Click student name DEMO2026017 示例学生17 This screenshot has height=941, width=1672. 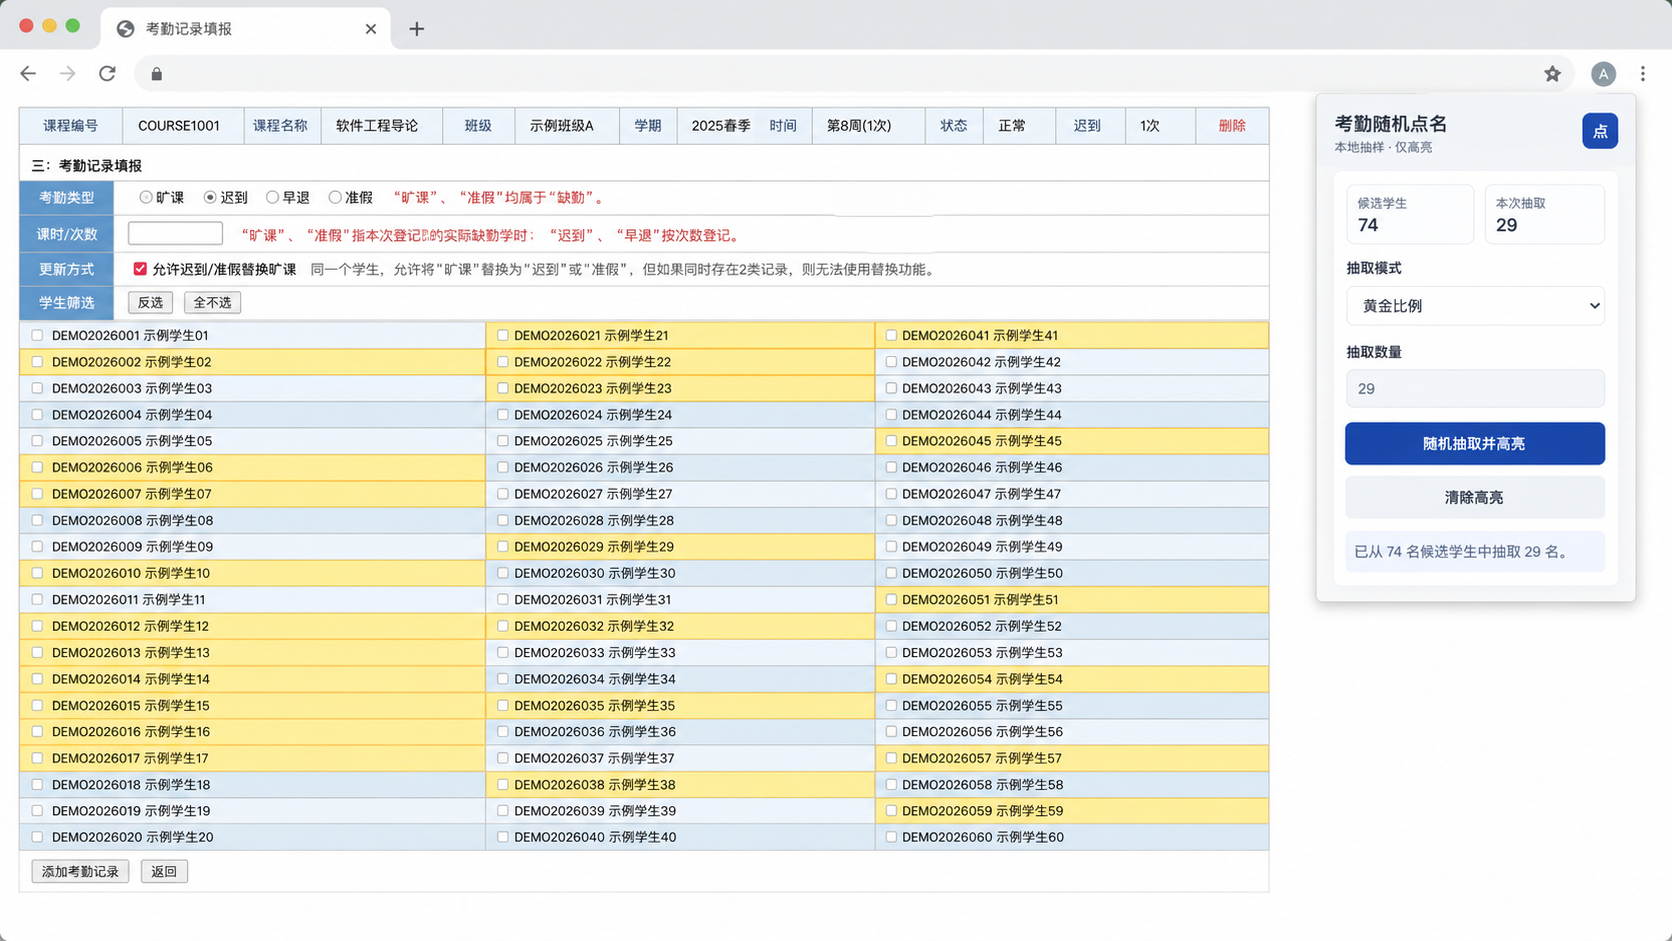(130, 758)
